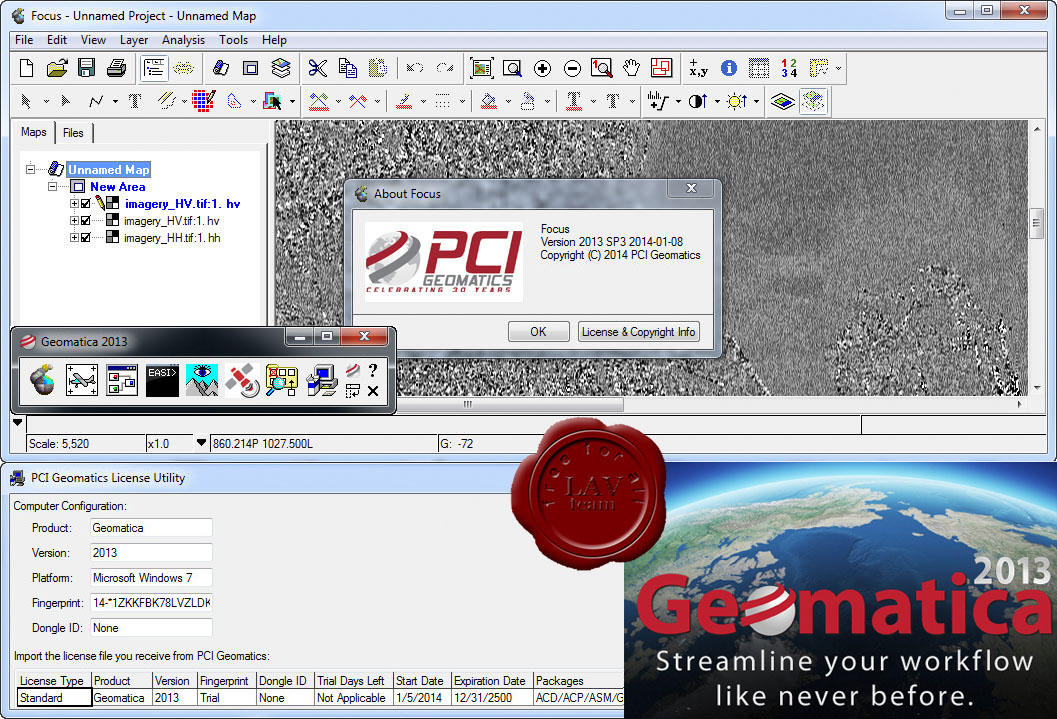
Task: Open Focus from the Geomatica 2013 toolbar
Action: click(x=42, y=380)
